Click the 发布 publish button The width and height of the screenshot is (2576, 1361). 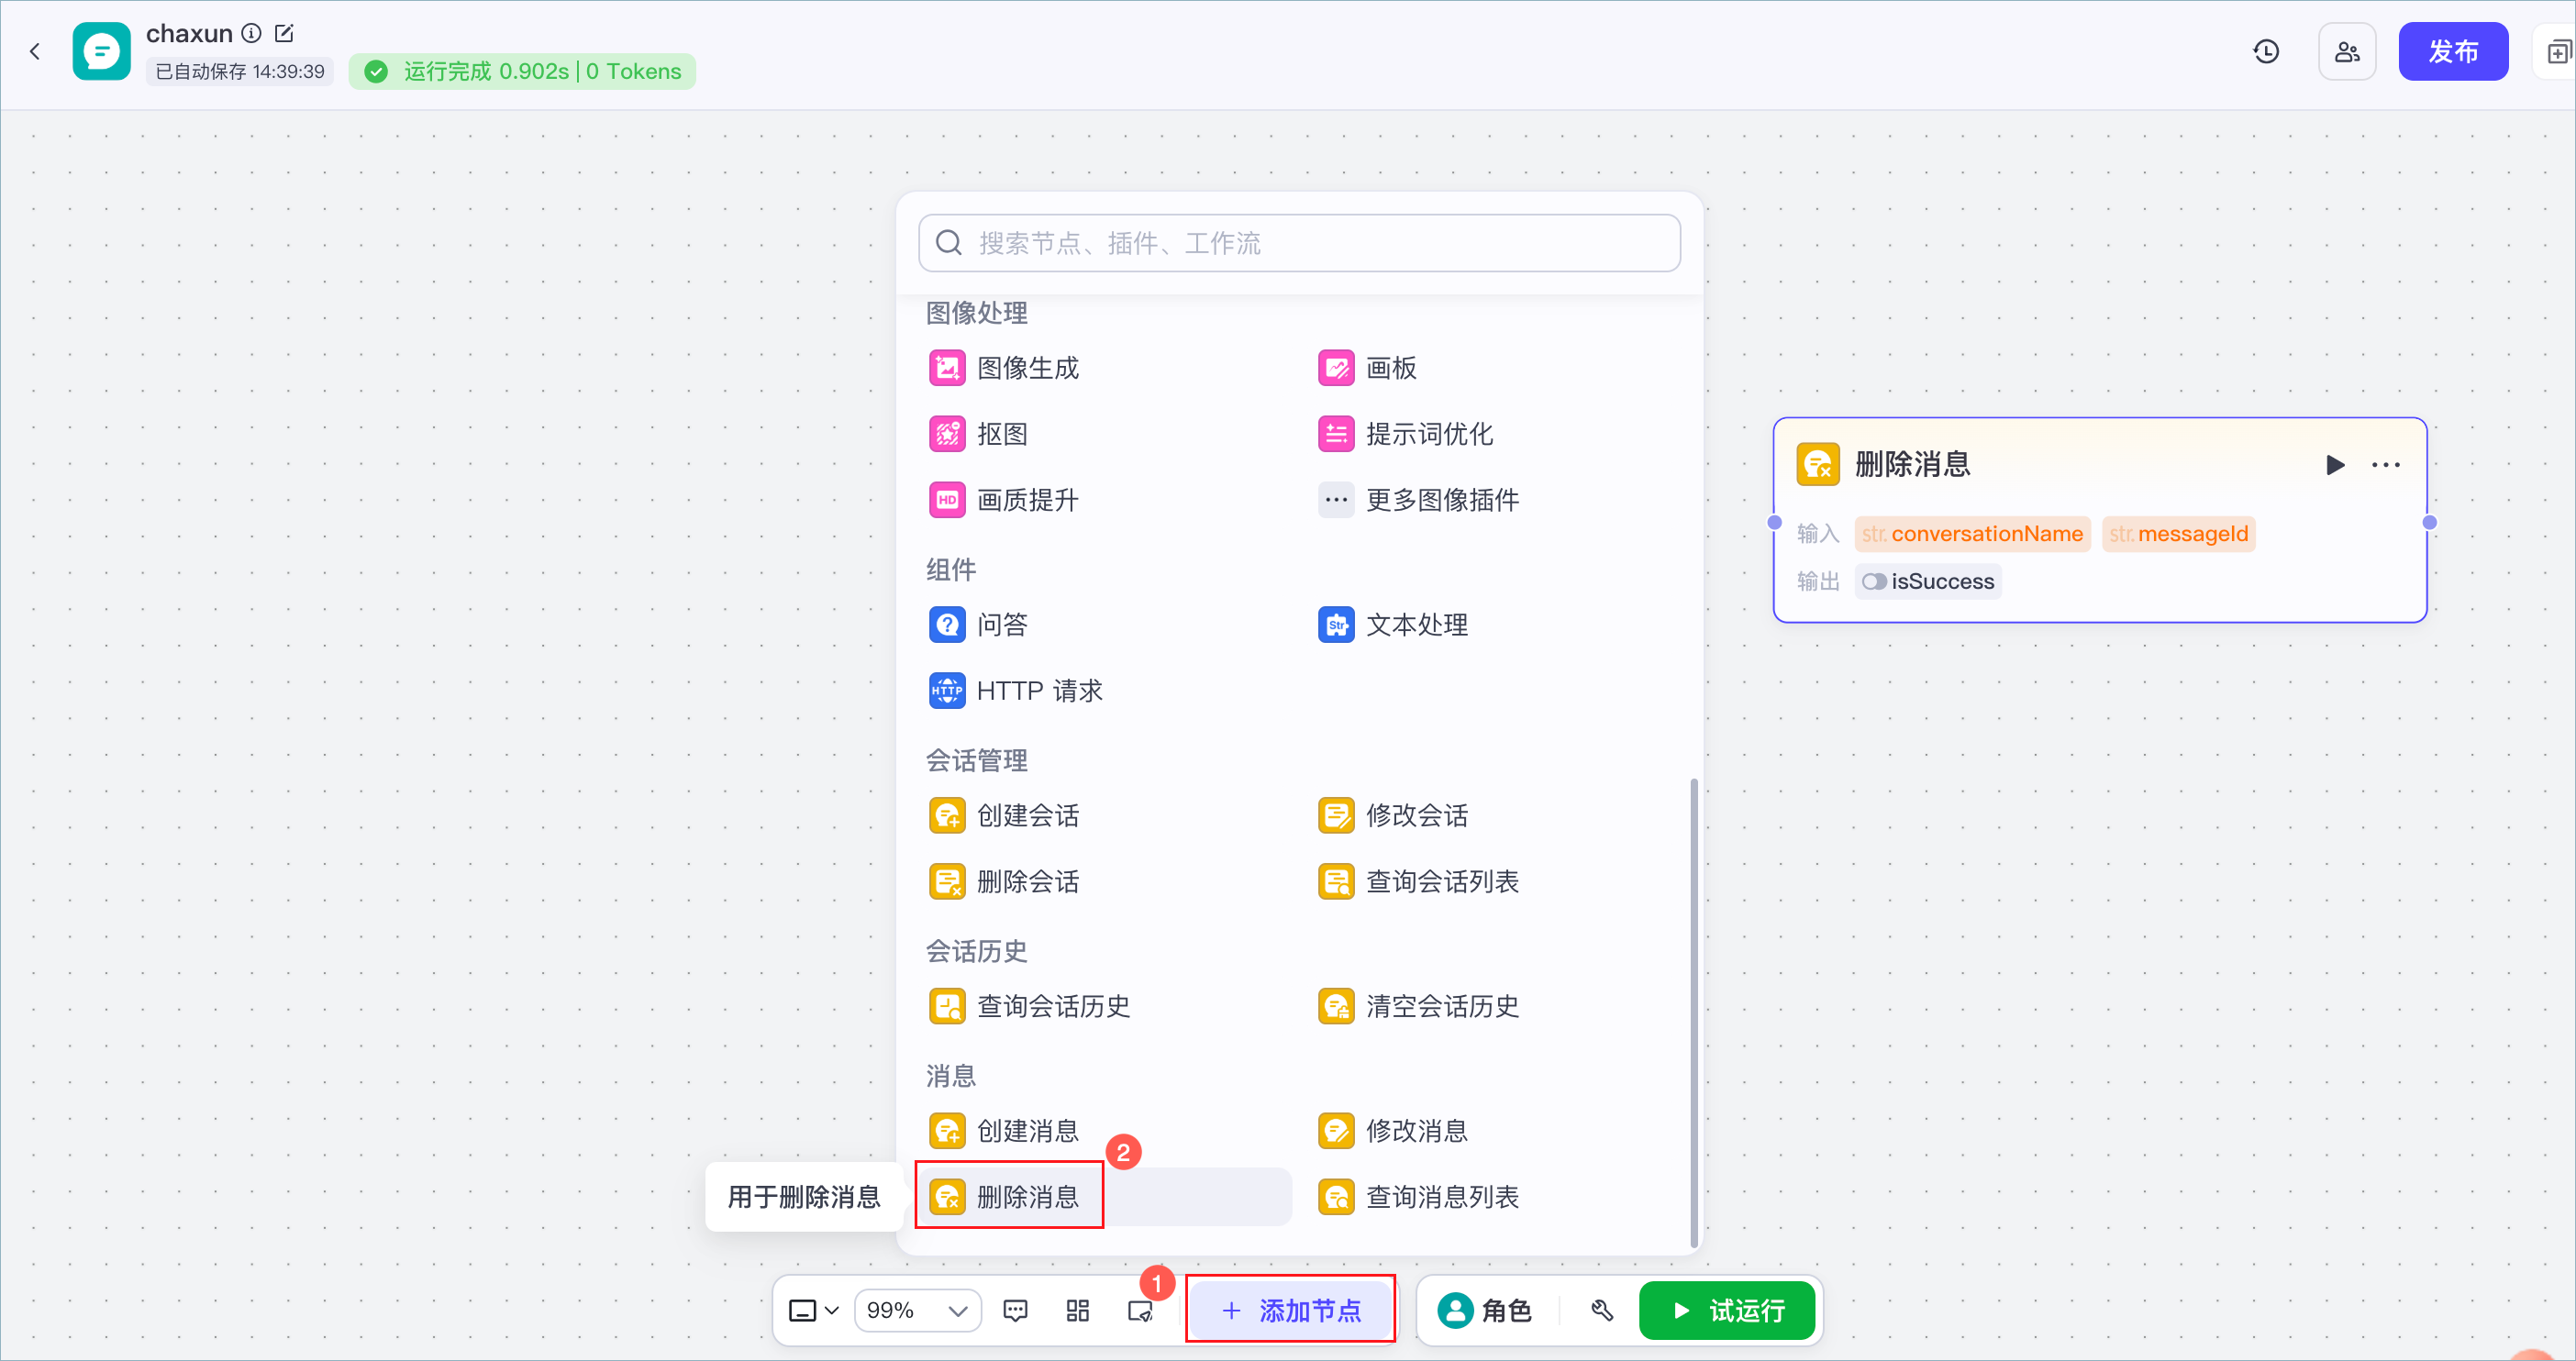click(x=2453, y=51)
